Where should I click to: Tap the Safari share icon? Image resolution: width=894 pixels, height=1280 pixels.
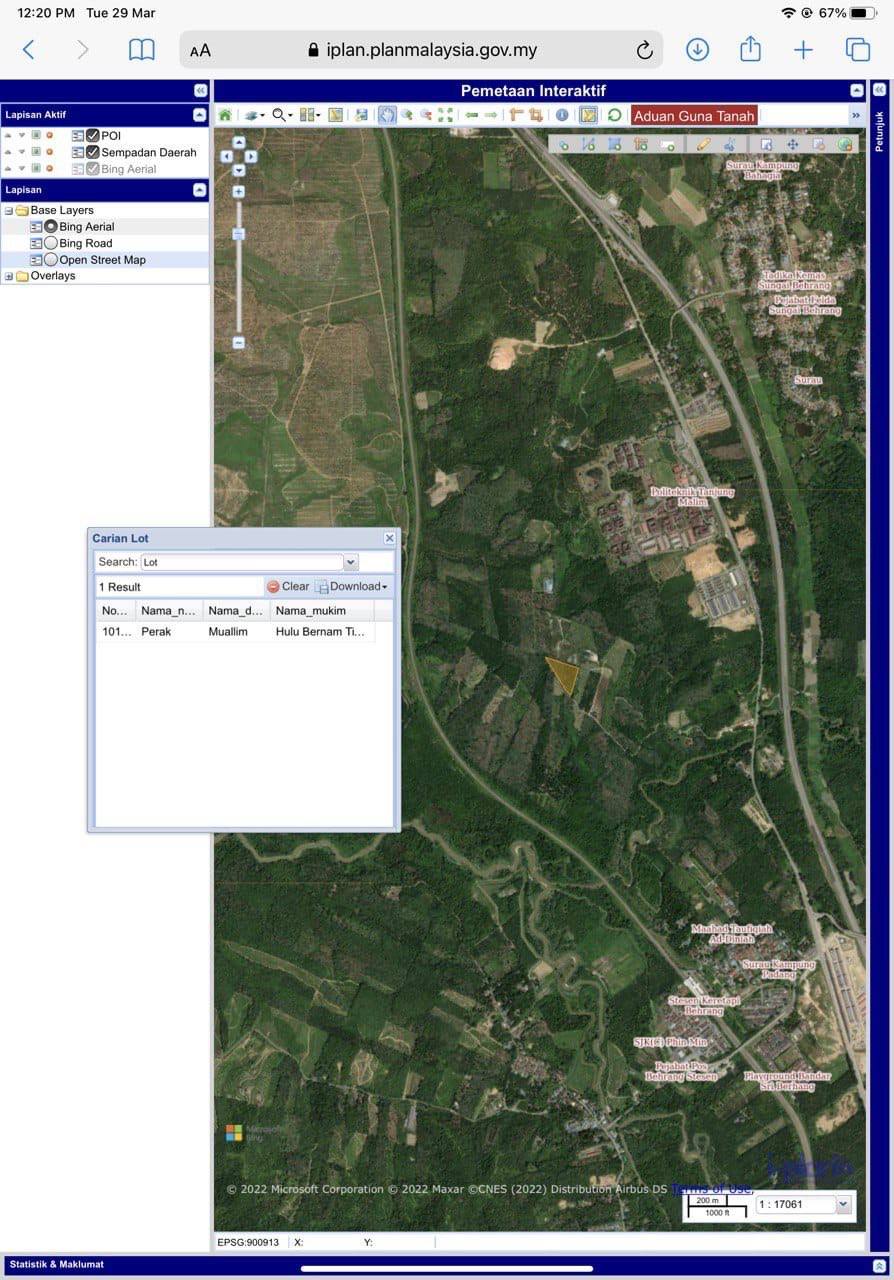[x=750, y=49]
